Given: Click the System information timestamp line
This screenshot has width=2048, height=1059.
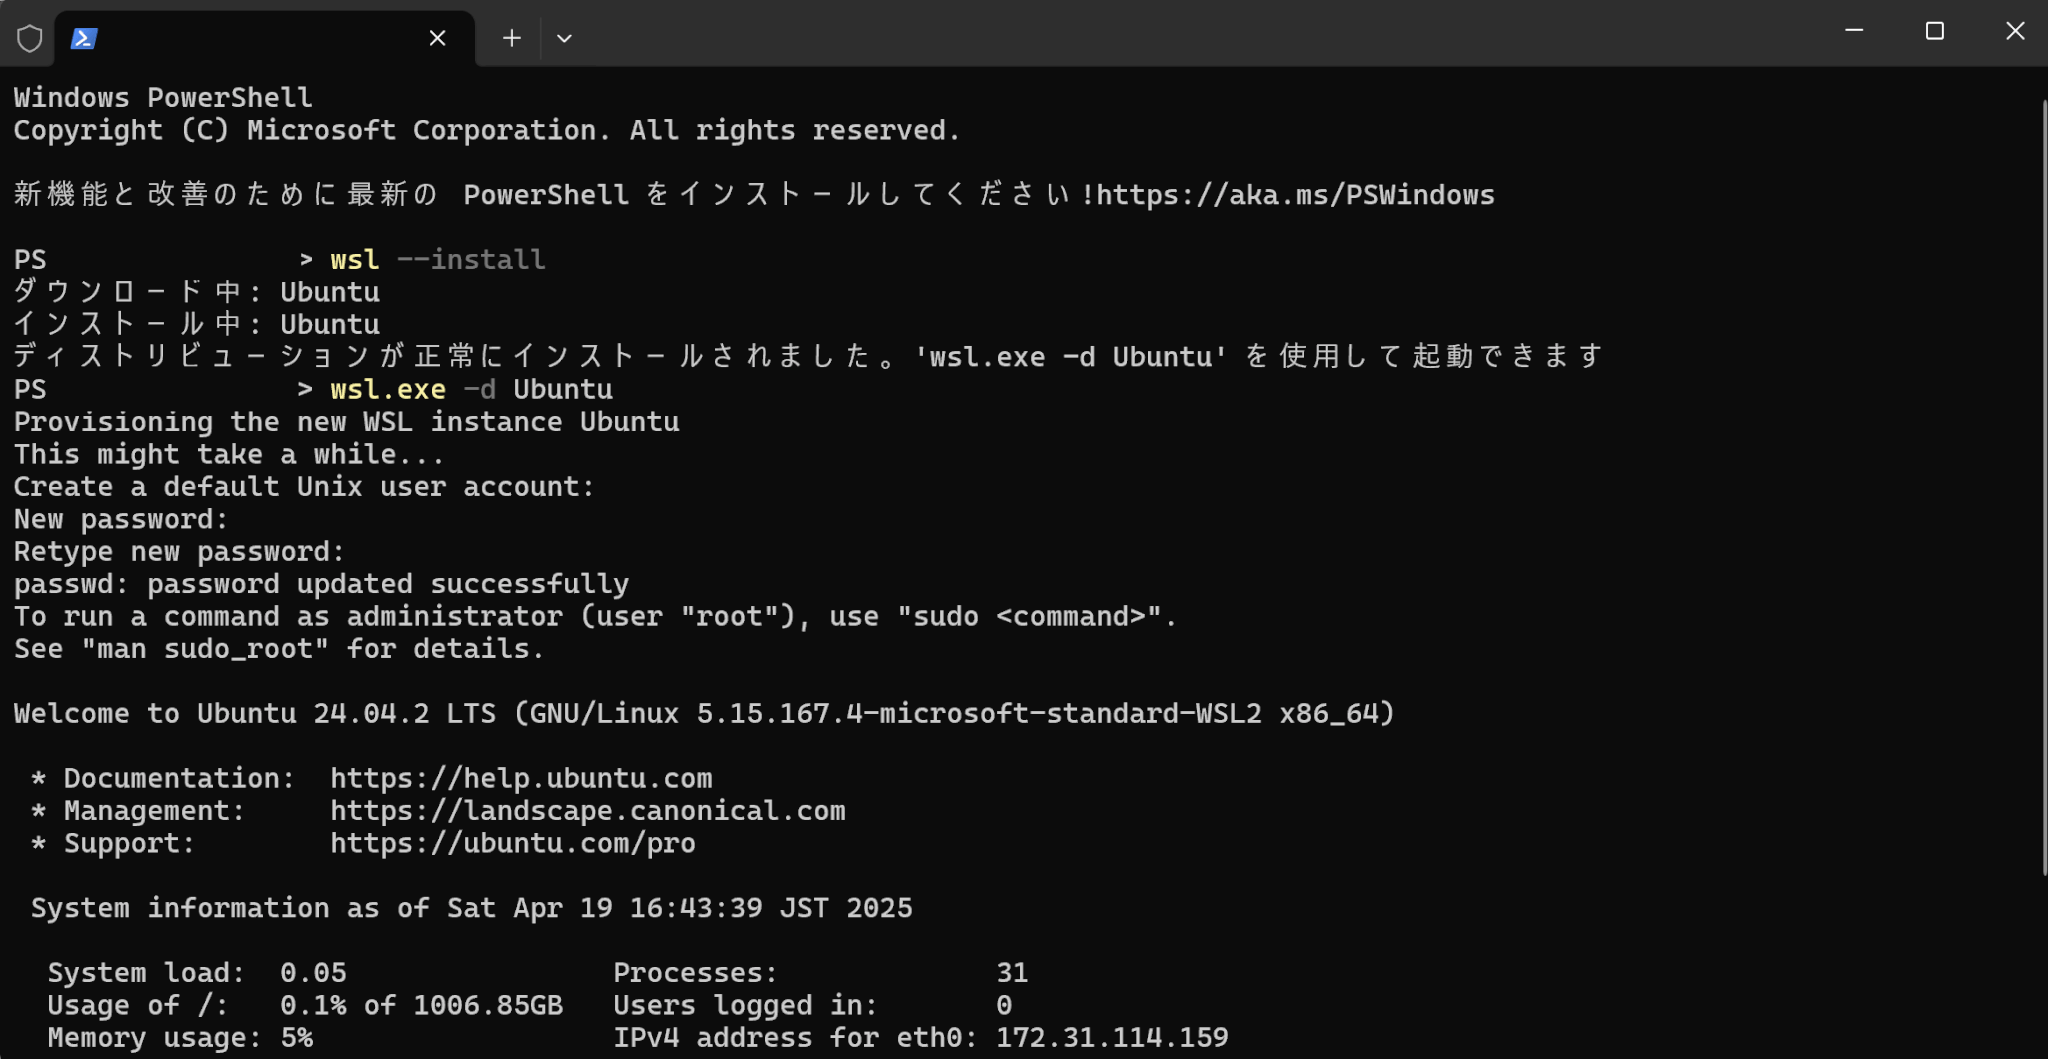Looking at the screenshot, I should tap(471, 908).
